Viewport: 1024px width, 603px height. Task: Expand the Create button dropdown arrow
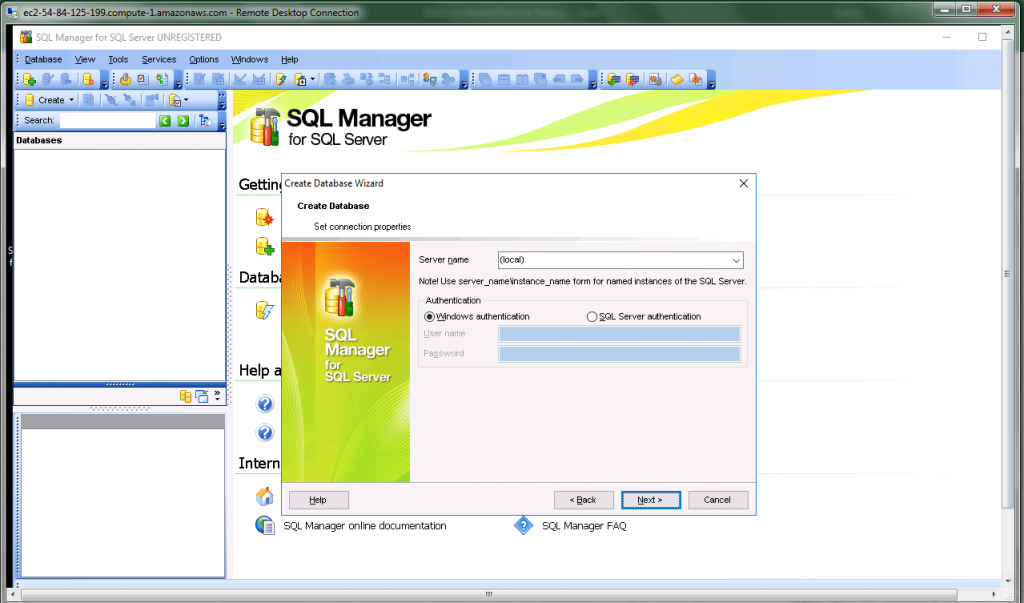point(72,100)
